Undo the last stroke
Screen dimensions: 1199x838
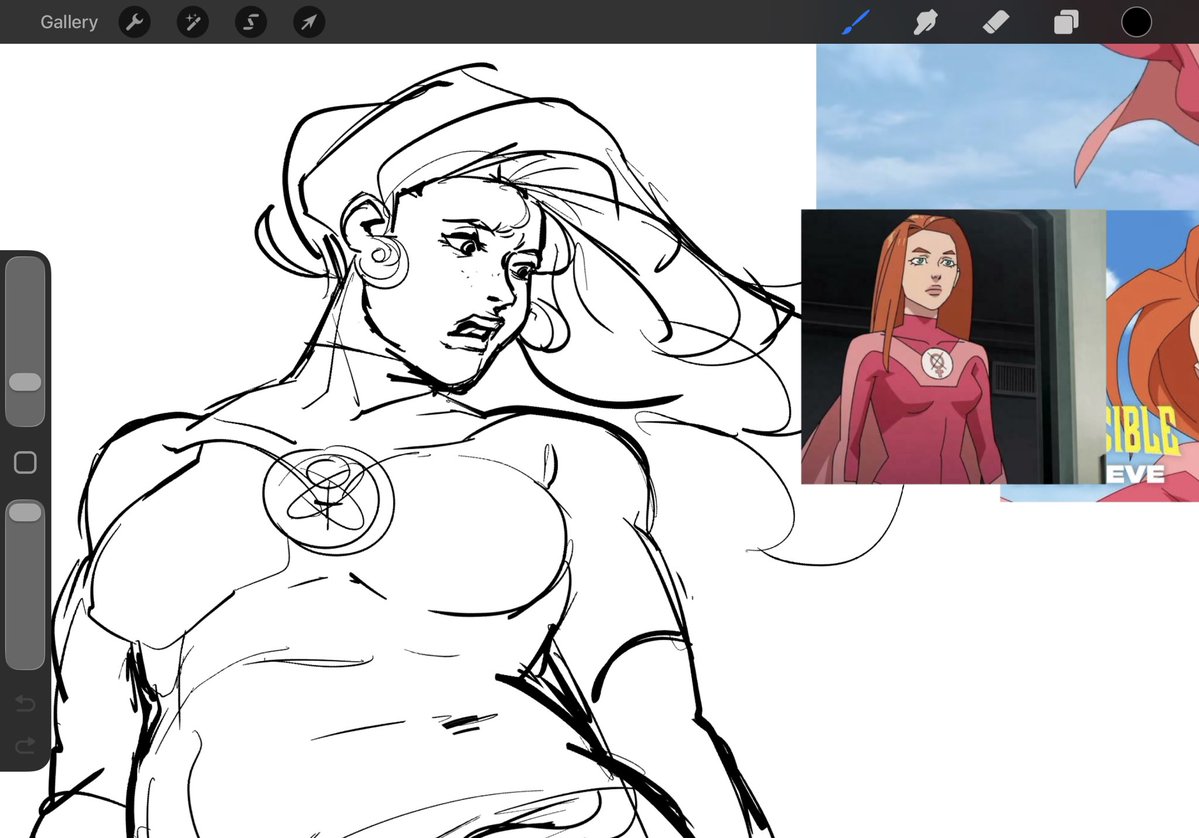tap(24, 704)
